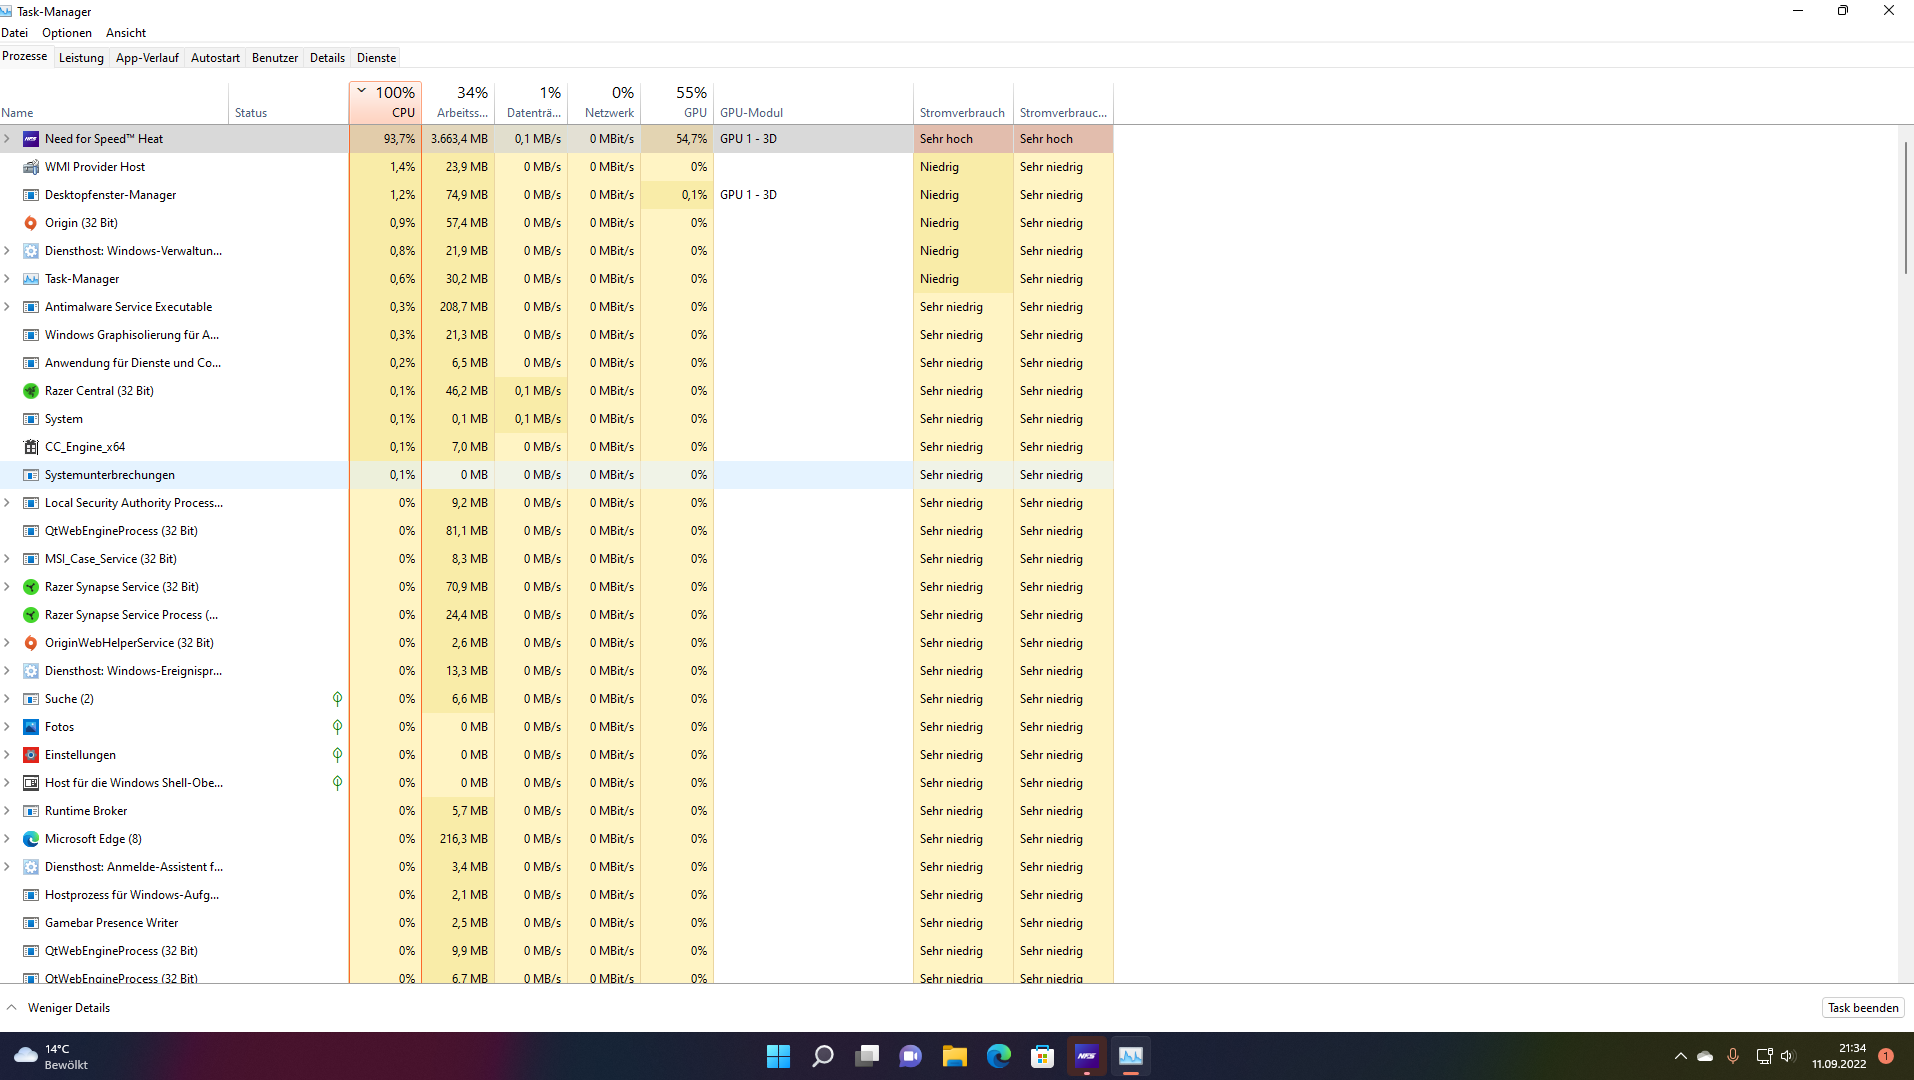Click the microphone tray icon
This screenshot has height=1080, width=1914.
coord(1733,1056)
